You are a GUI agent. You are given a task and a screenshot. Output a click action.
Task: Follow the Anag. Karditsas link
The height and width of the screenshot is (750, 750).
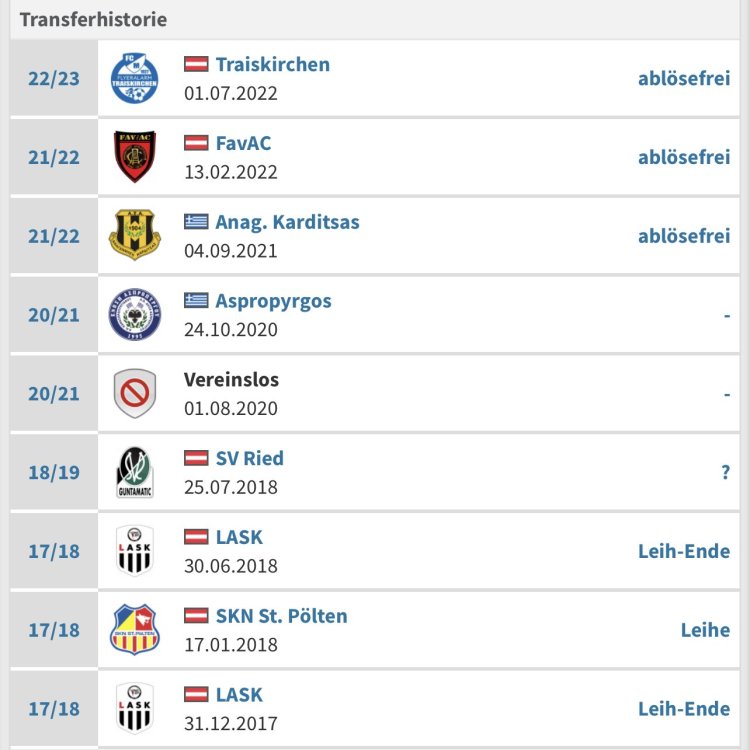click(x=287, y=222)
